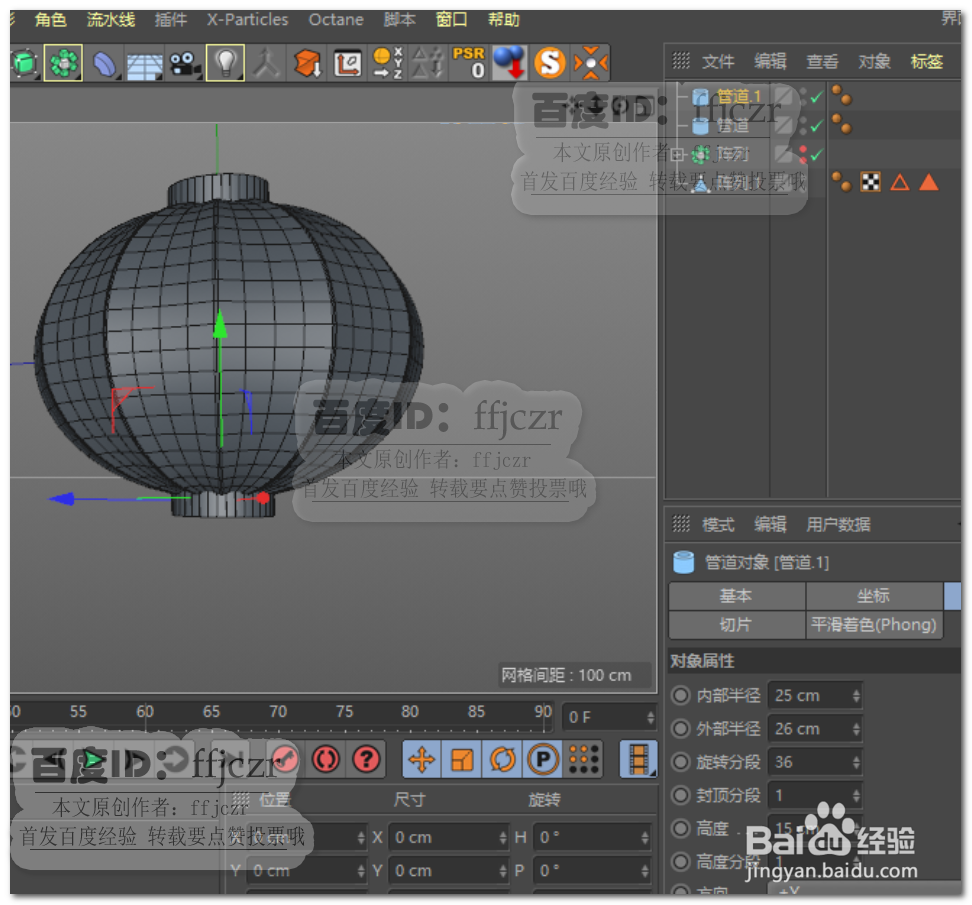Click the grey triangles arrange icon

tap(428, 63)
